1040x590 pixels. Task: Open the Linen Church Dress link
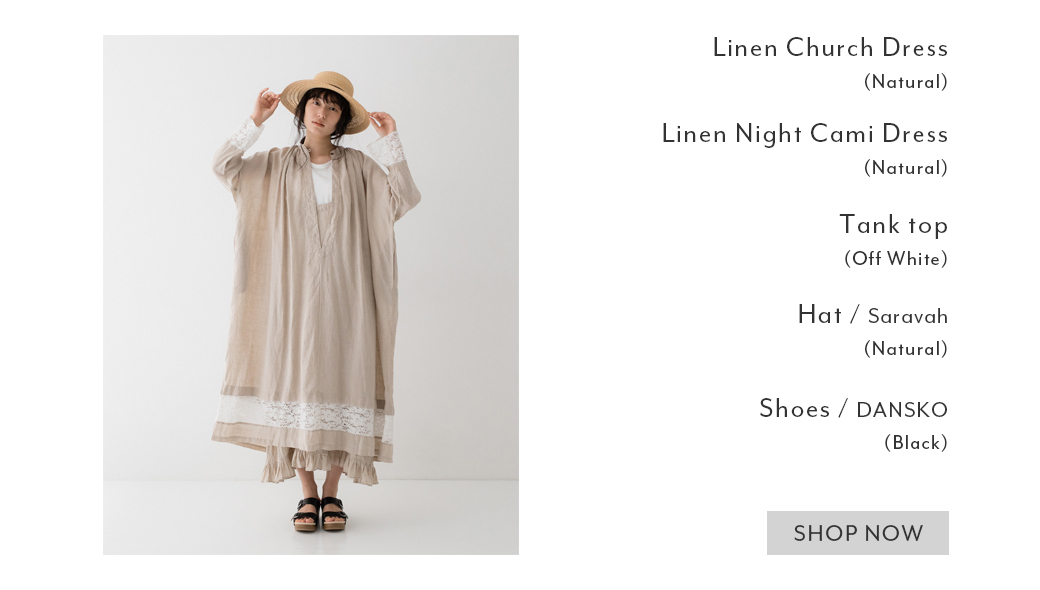point(830,48)
